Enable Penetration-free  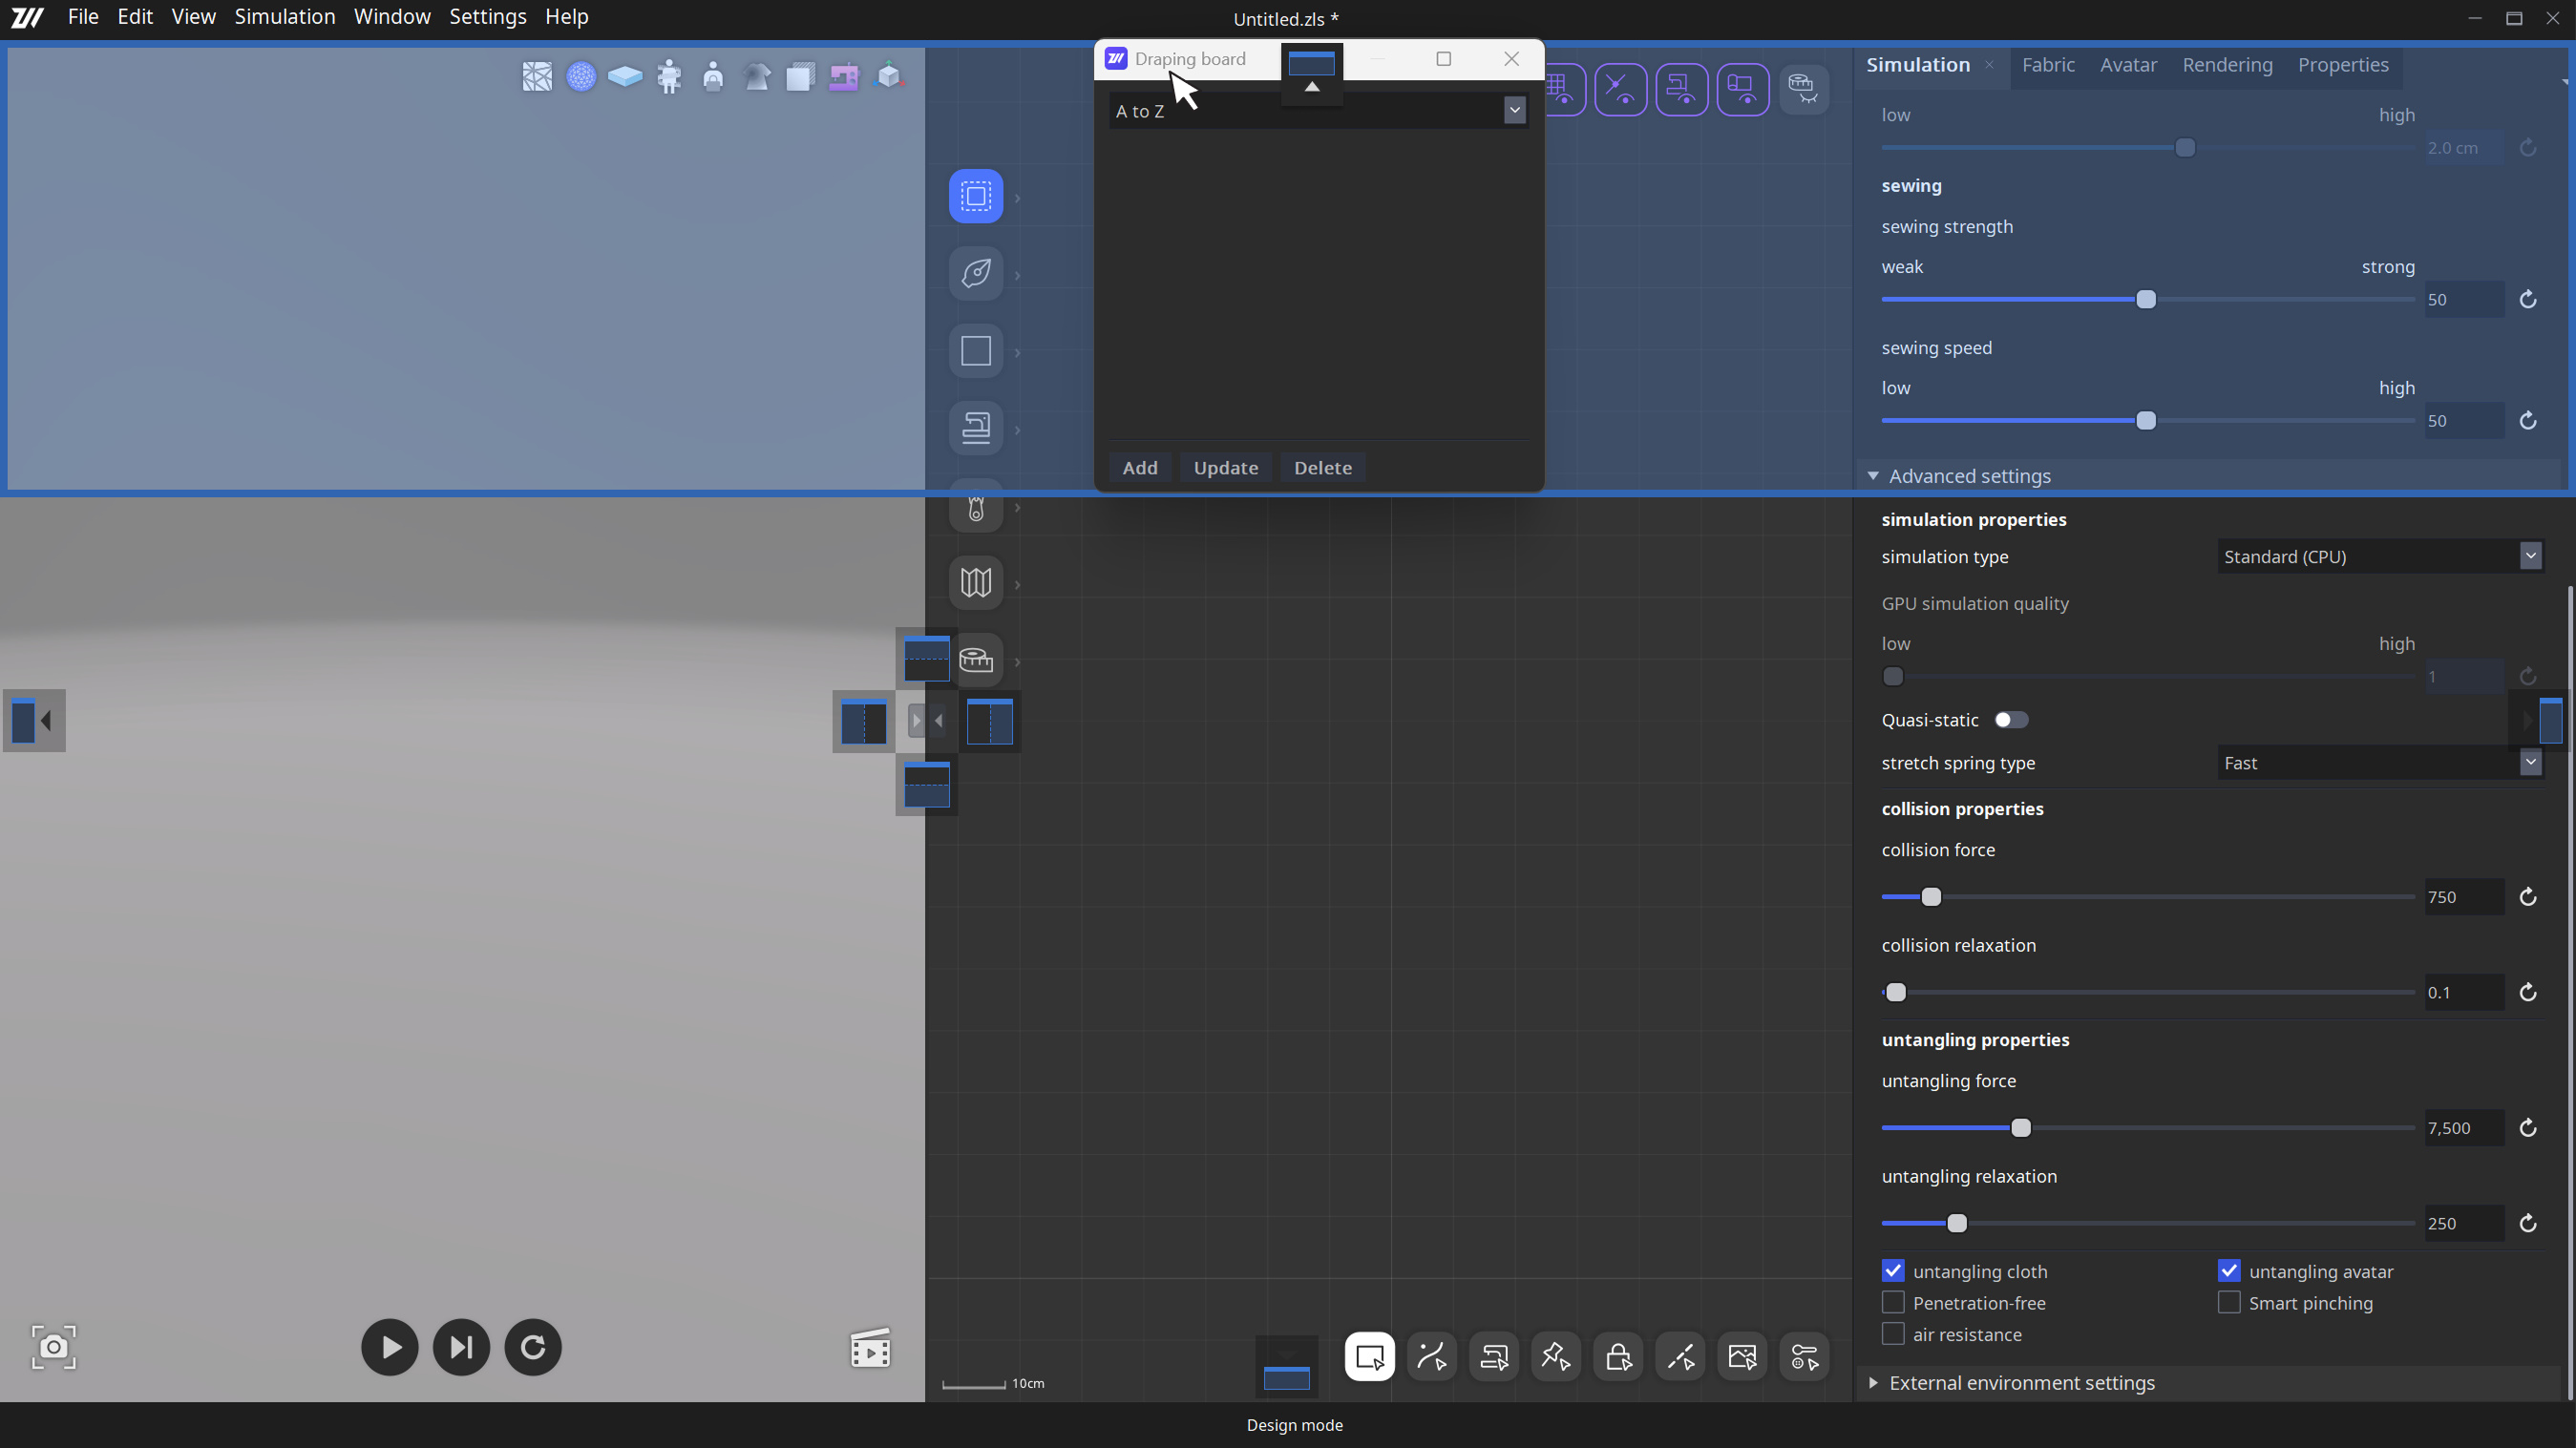click(1892, 1302)
